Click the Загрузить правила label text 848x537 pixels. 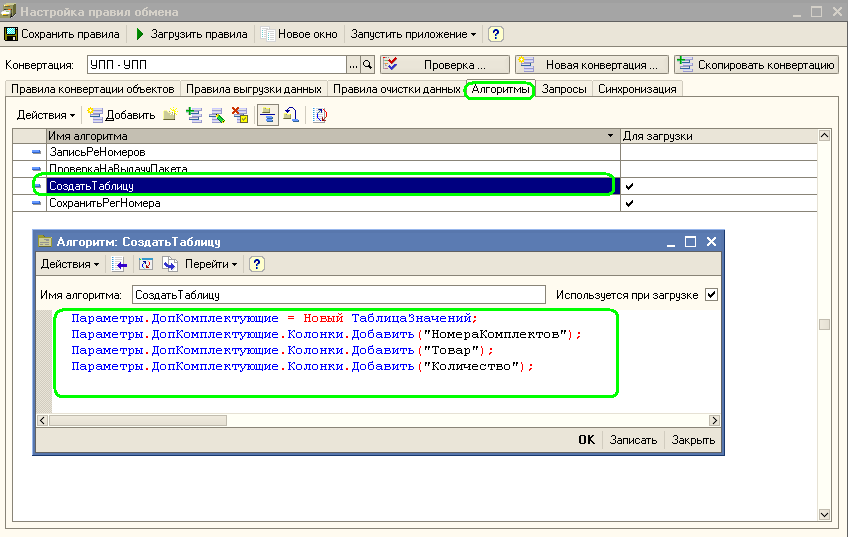click(198, 34)
